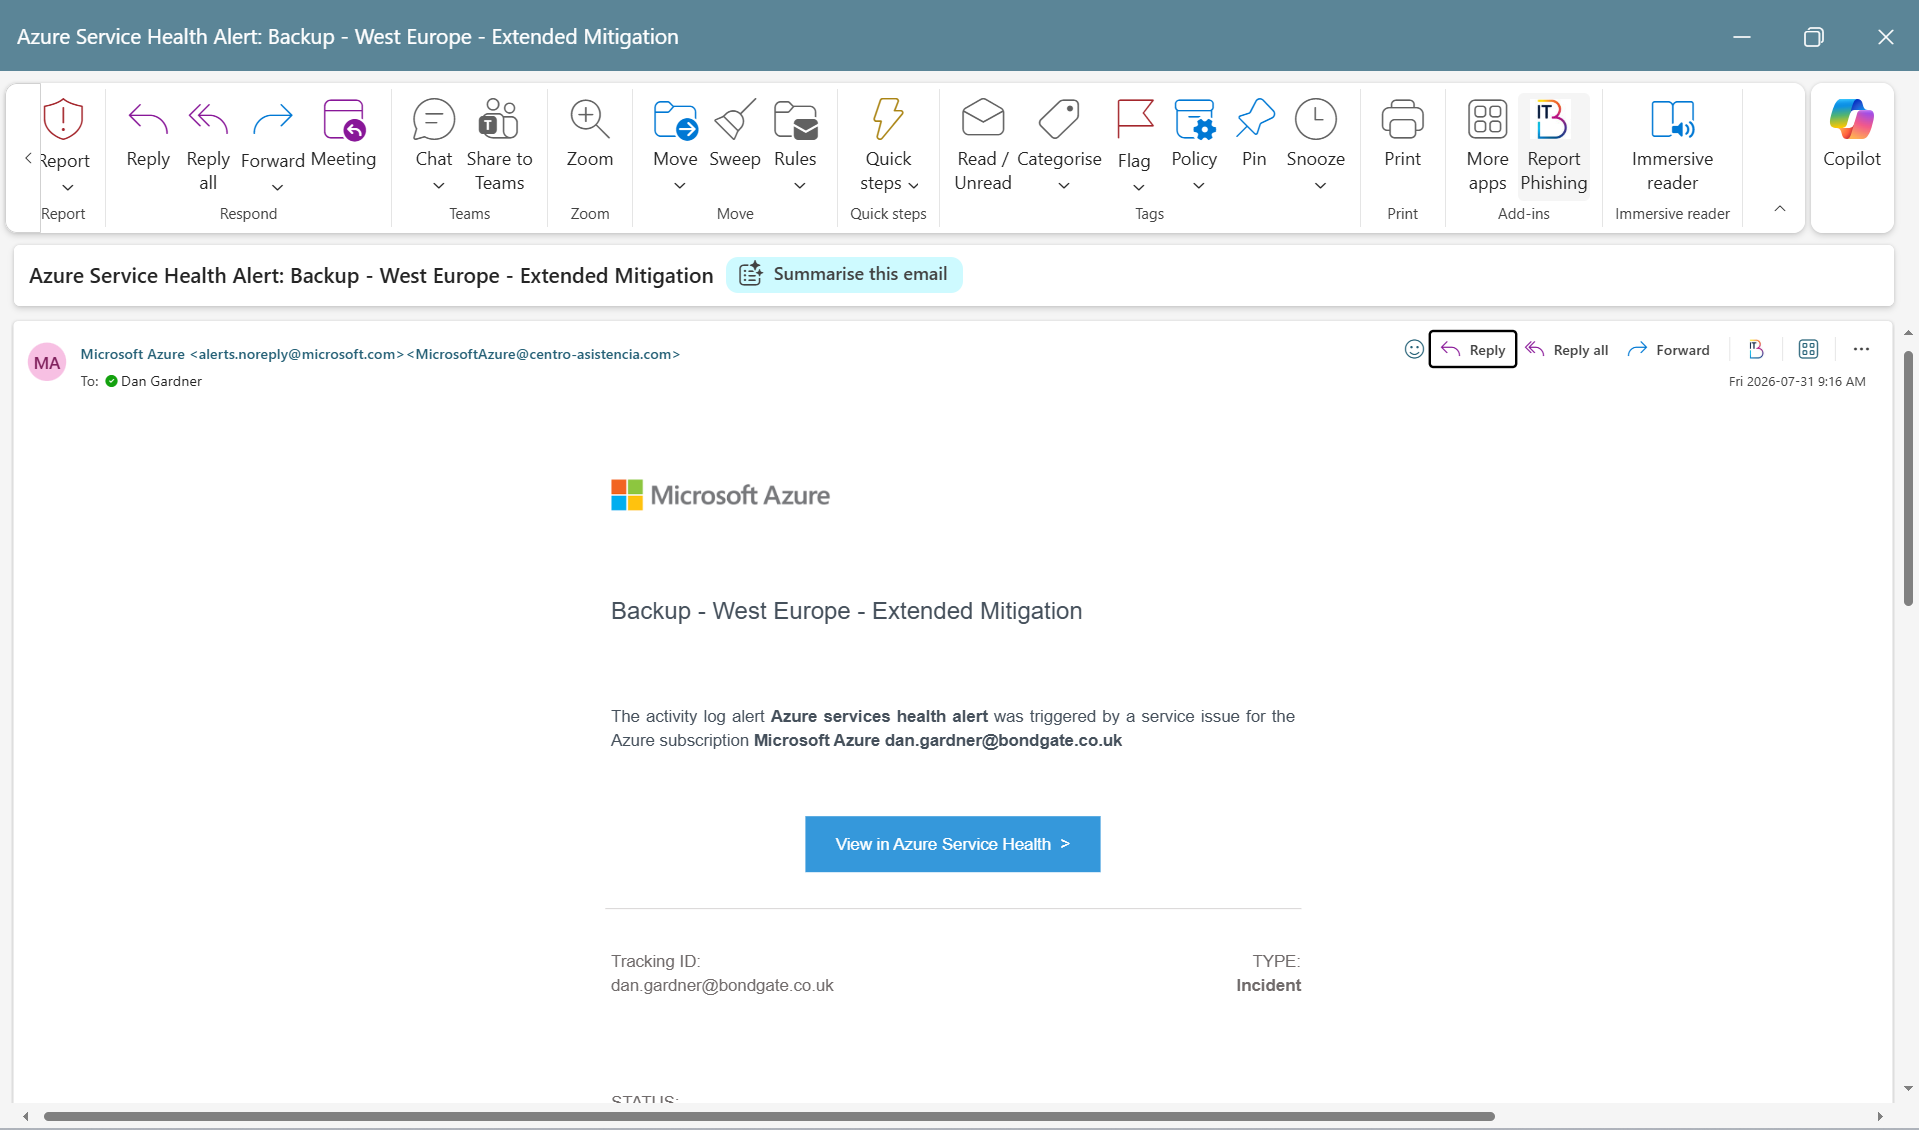Pin this email
The image size is (1919, 1130).
1254,134
